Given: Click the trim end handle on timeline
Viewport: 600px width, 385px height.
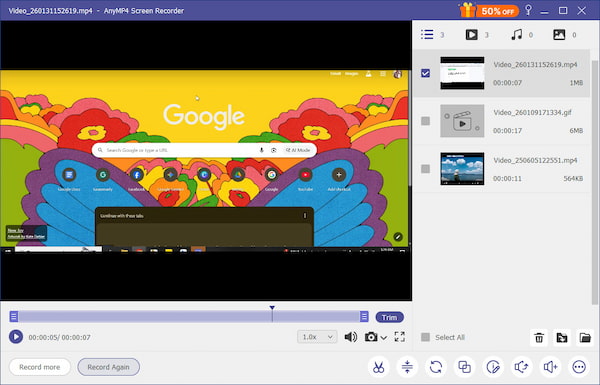Looking at the screenshot, I should 364,316.
